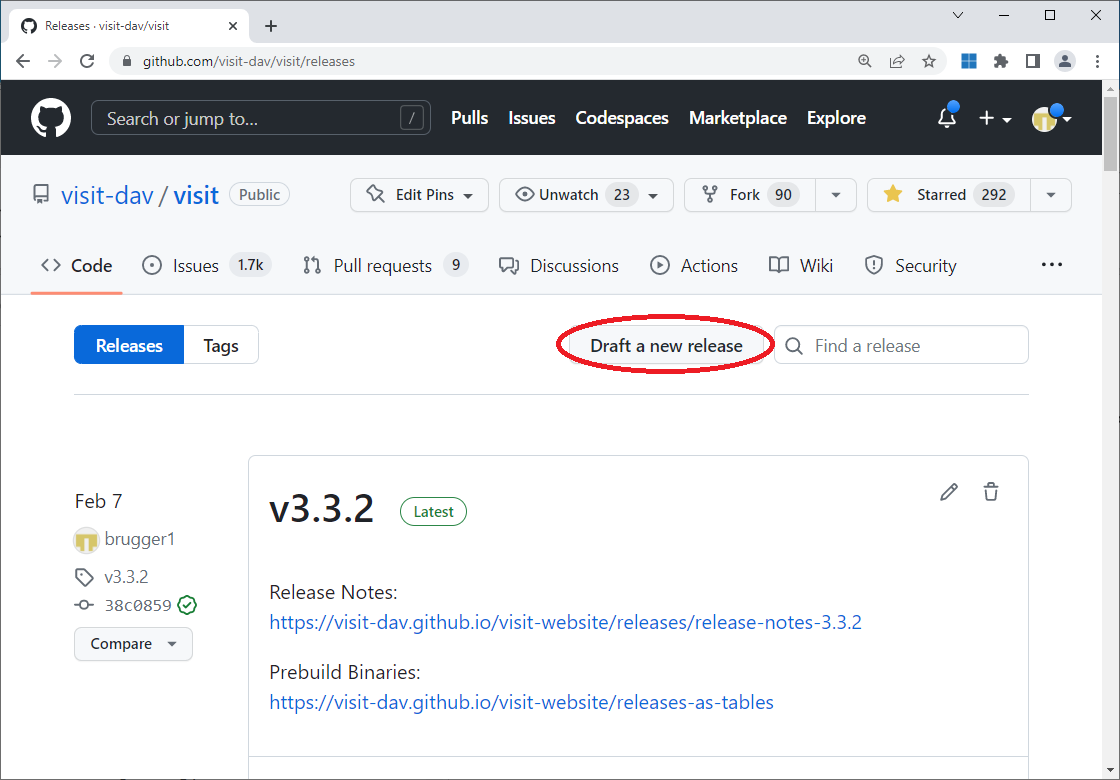
Task: Open the release-notes-3.3.2 URL
Action: point(566,622)
